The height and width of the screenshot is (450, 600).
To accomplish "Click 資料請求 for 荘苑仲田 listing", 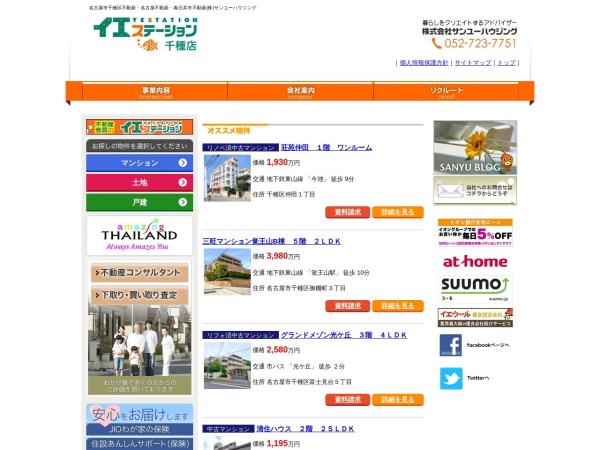I will tap(347, 212).
